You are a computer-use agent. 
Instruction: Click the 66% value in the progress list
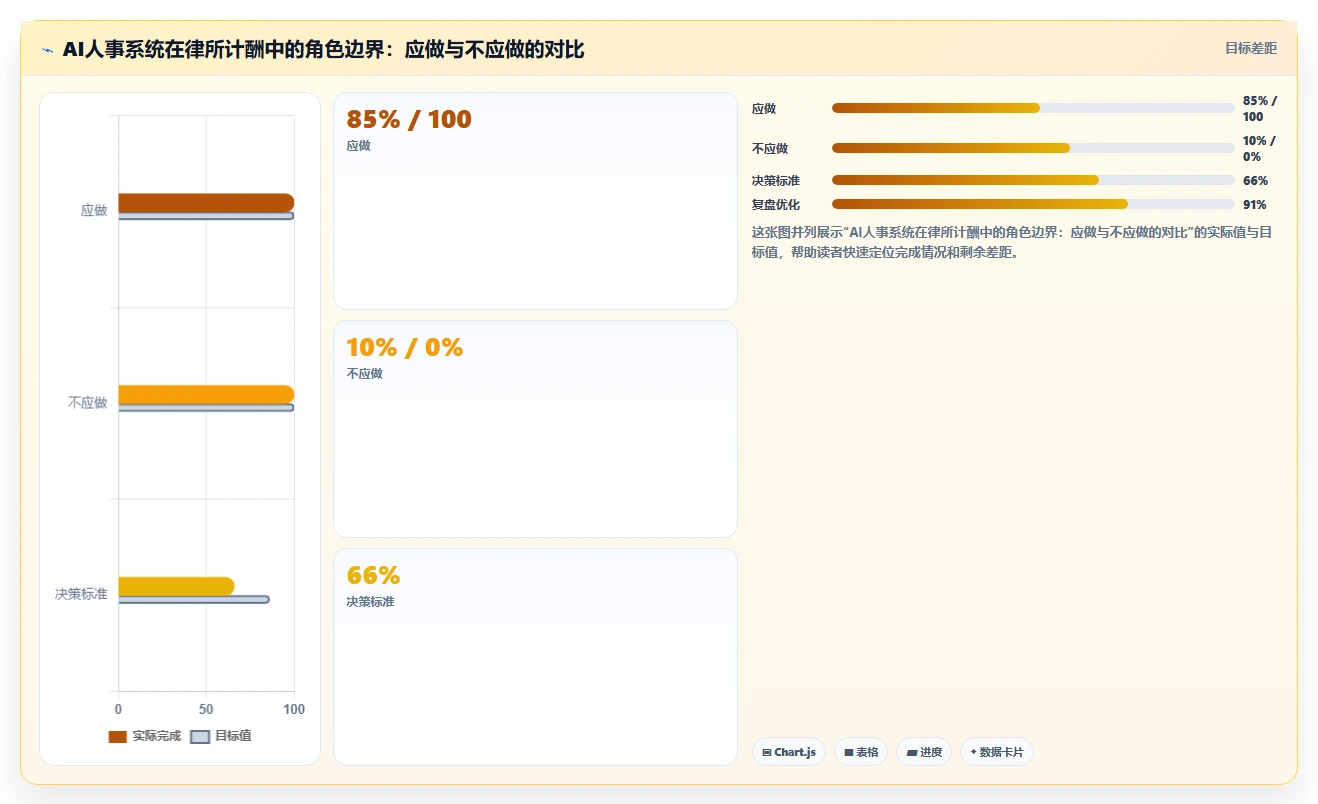[1255, 181]
